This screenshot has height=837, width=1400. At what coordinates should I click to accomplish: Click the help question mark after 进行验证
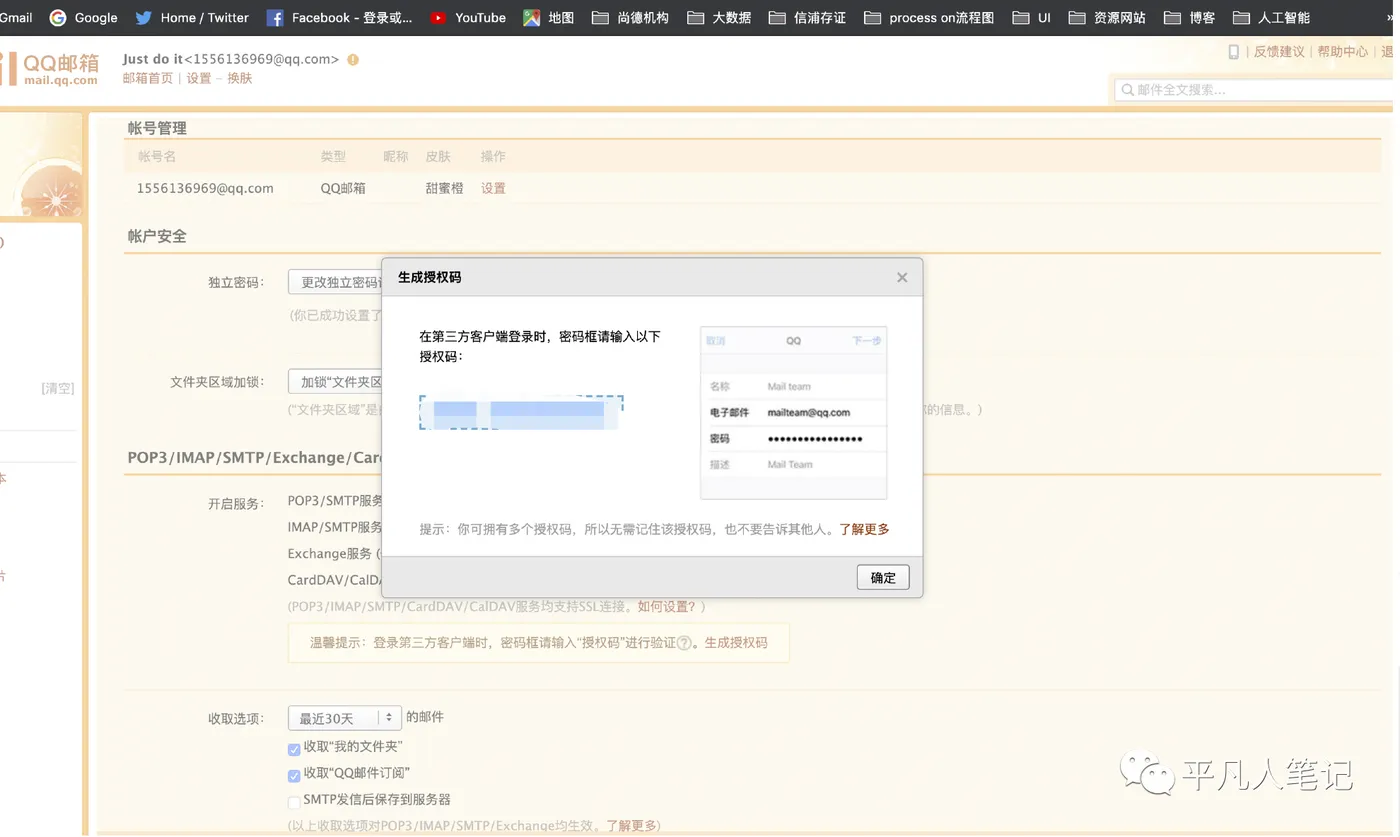click(685, 643)
